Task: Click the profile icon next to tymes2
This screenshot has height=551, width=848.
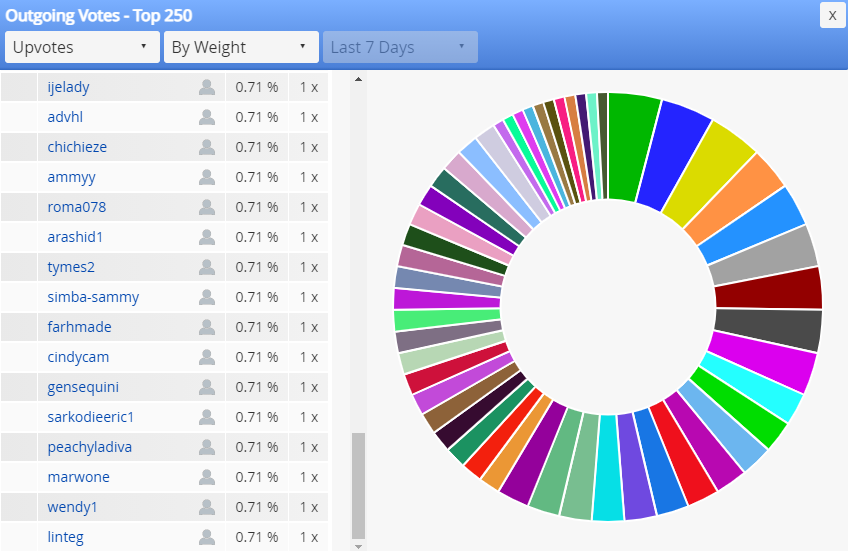Action: 207,267
